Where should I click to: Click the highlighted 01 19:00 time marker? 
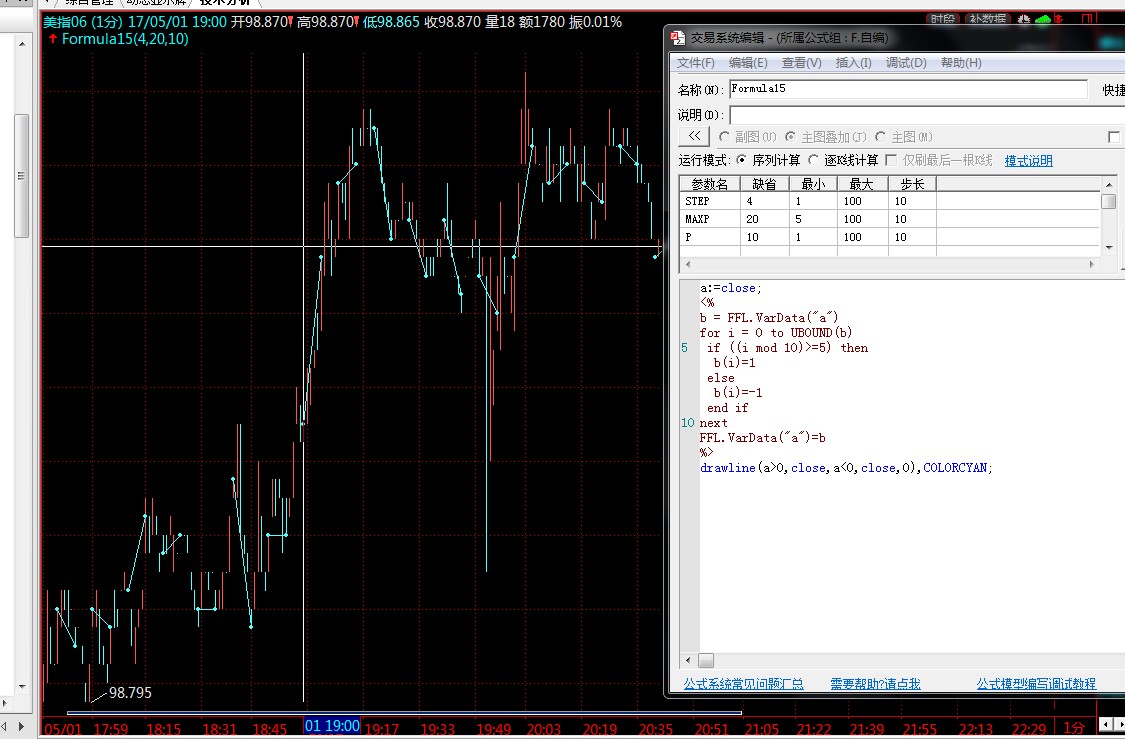331,726
